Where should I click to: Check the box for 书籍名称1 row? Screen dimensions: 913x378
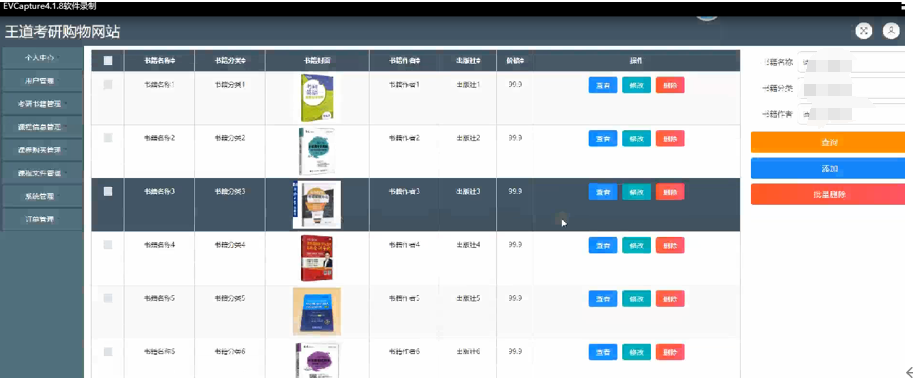108,84
